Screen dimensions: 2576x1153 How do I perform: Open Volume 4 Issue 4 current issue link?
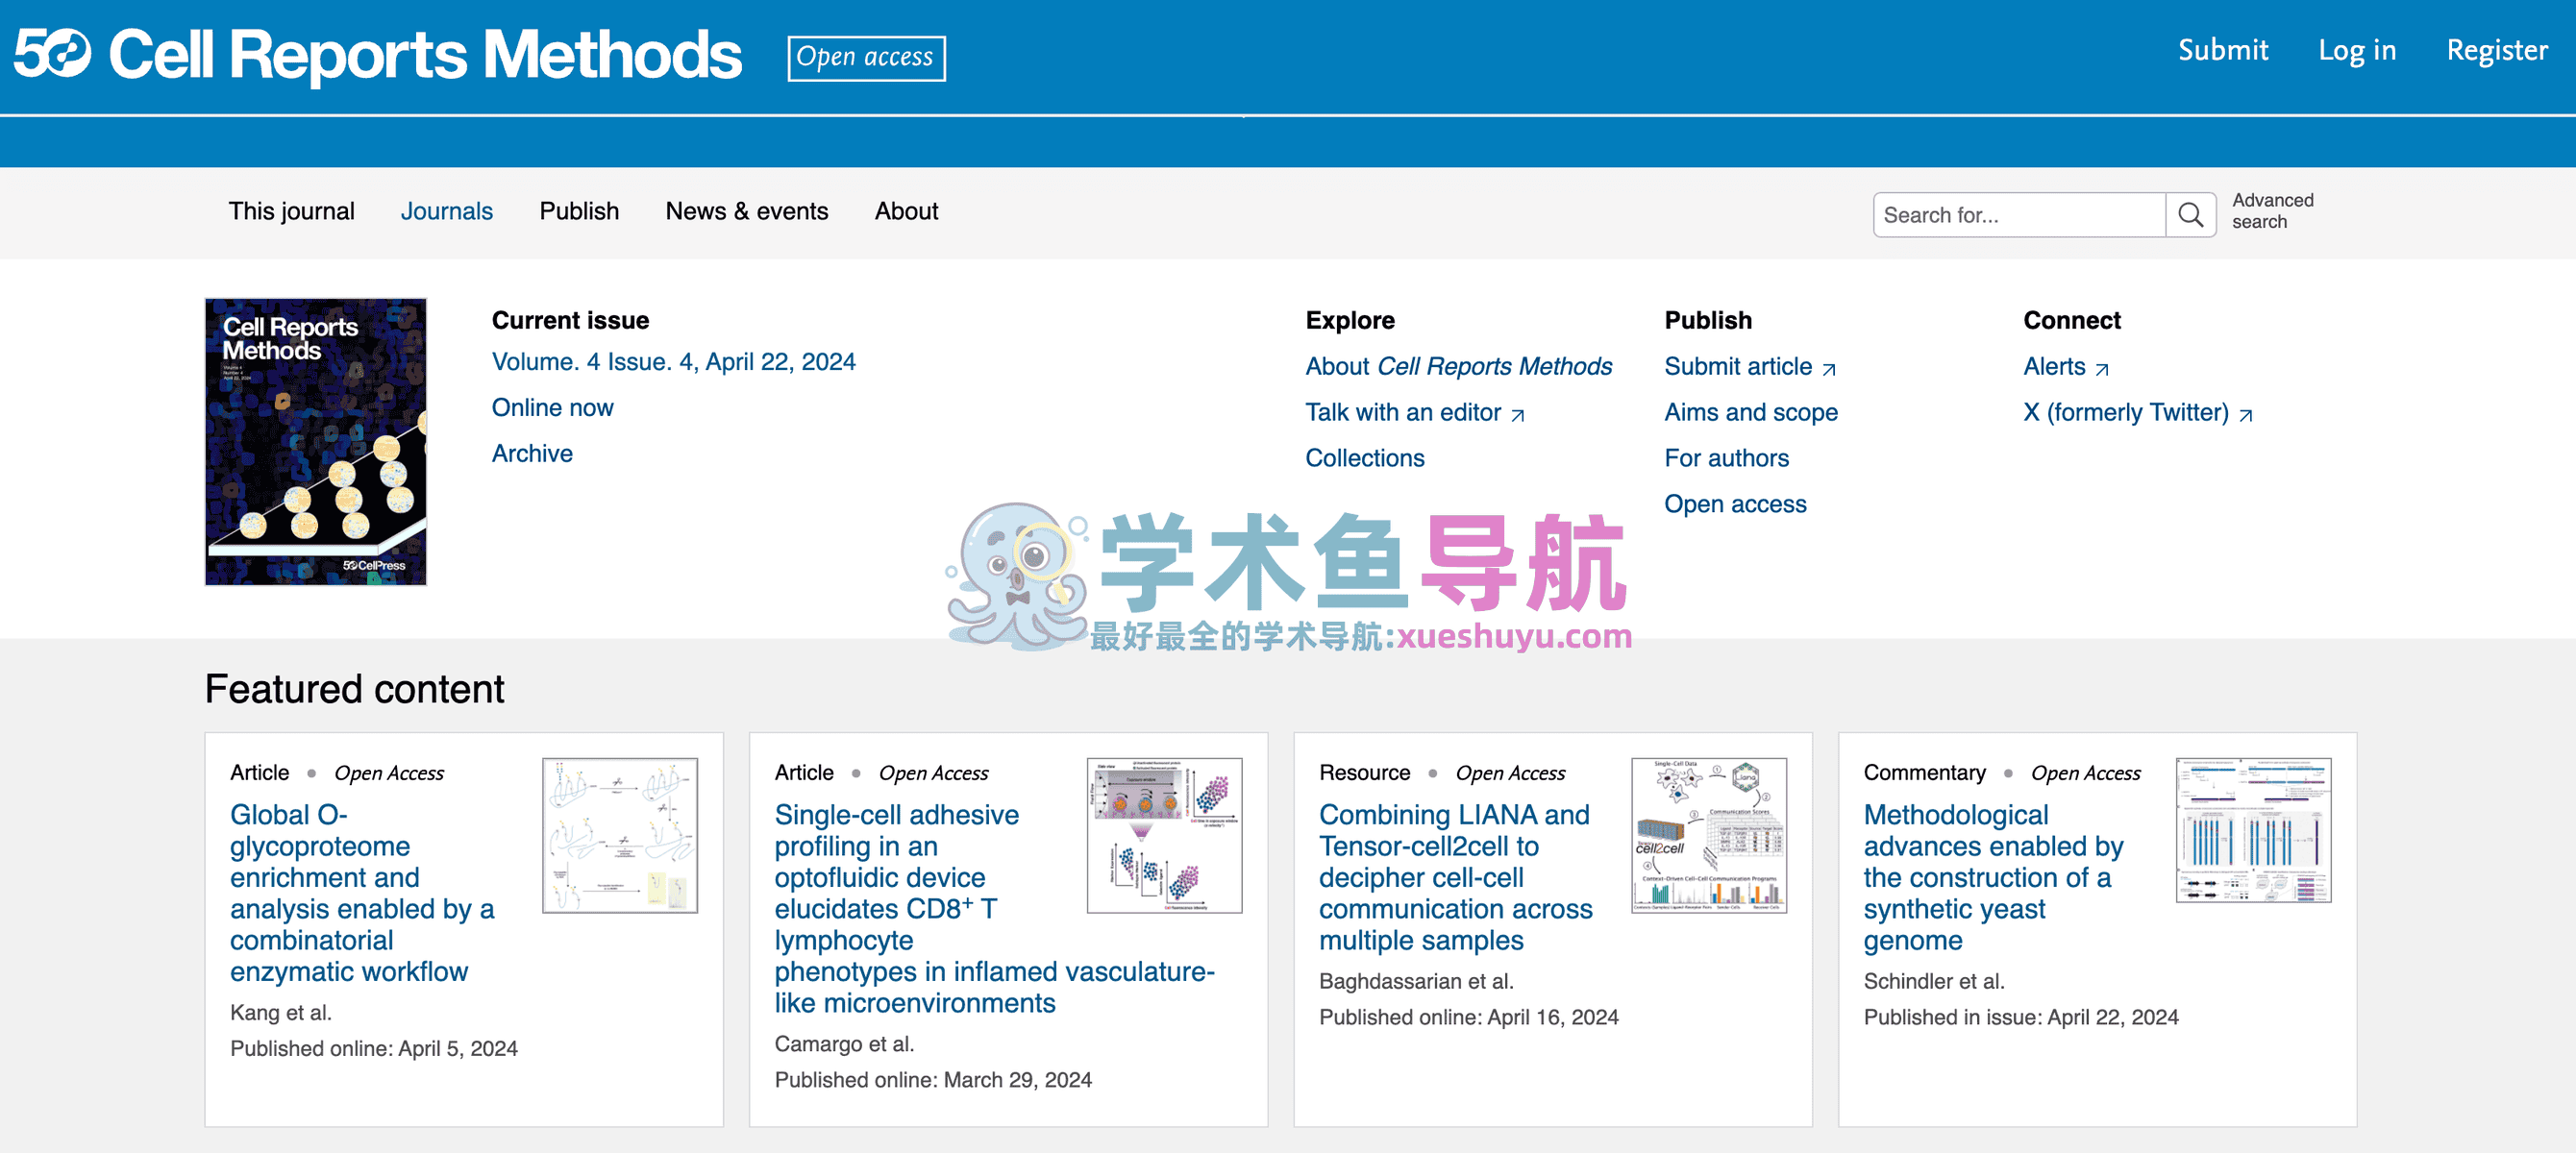click(x=673, y=362)
